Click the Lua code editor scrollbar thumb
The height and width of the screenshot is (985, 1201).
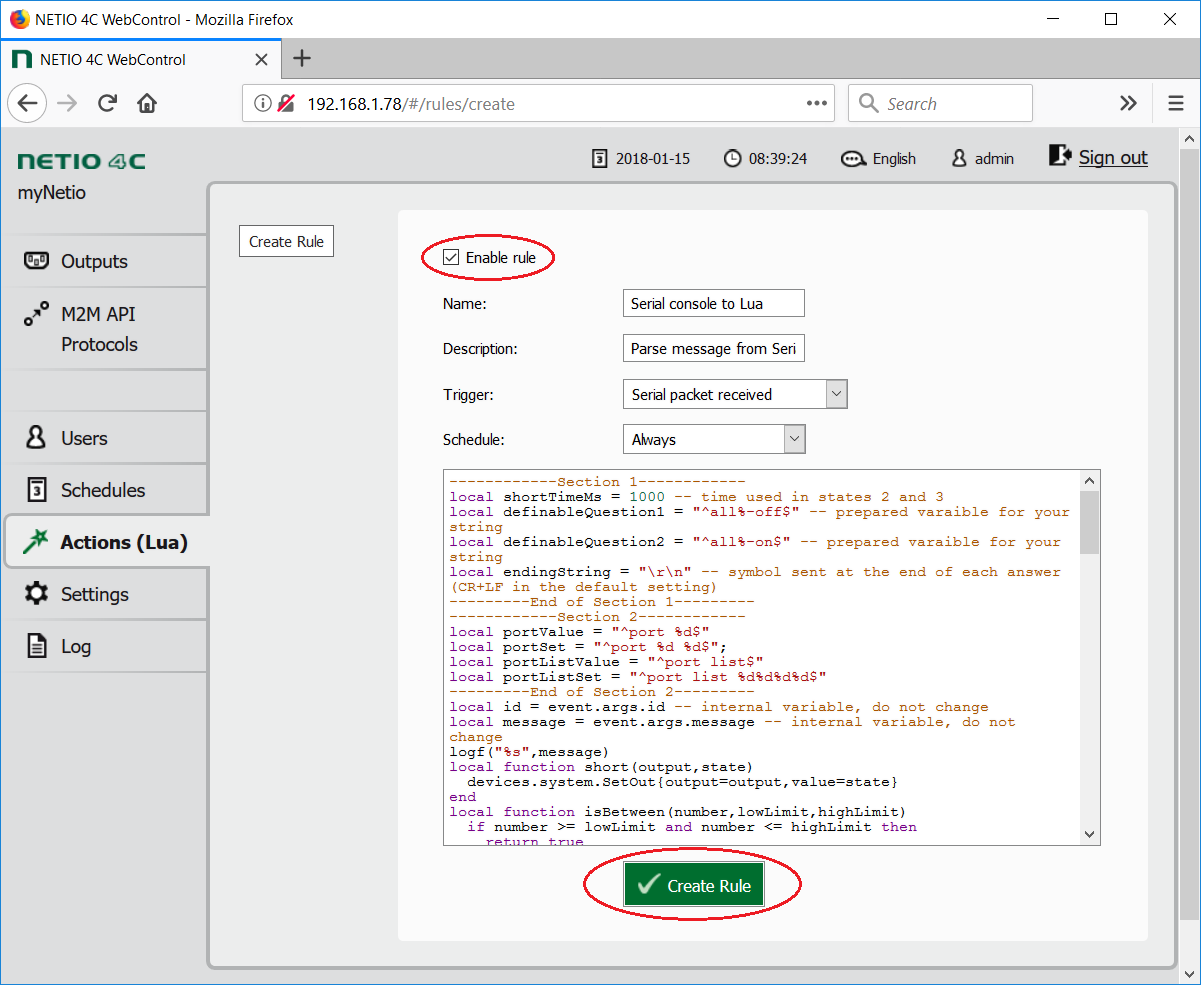[1089, 522]
